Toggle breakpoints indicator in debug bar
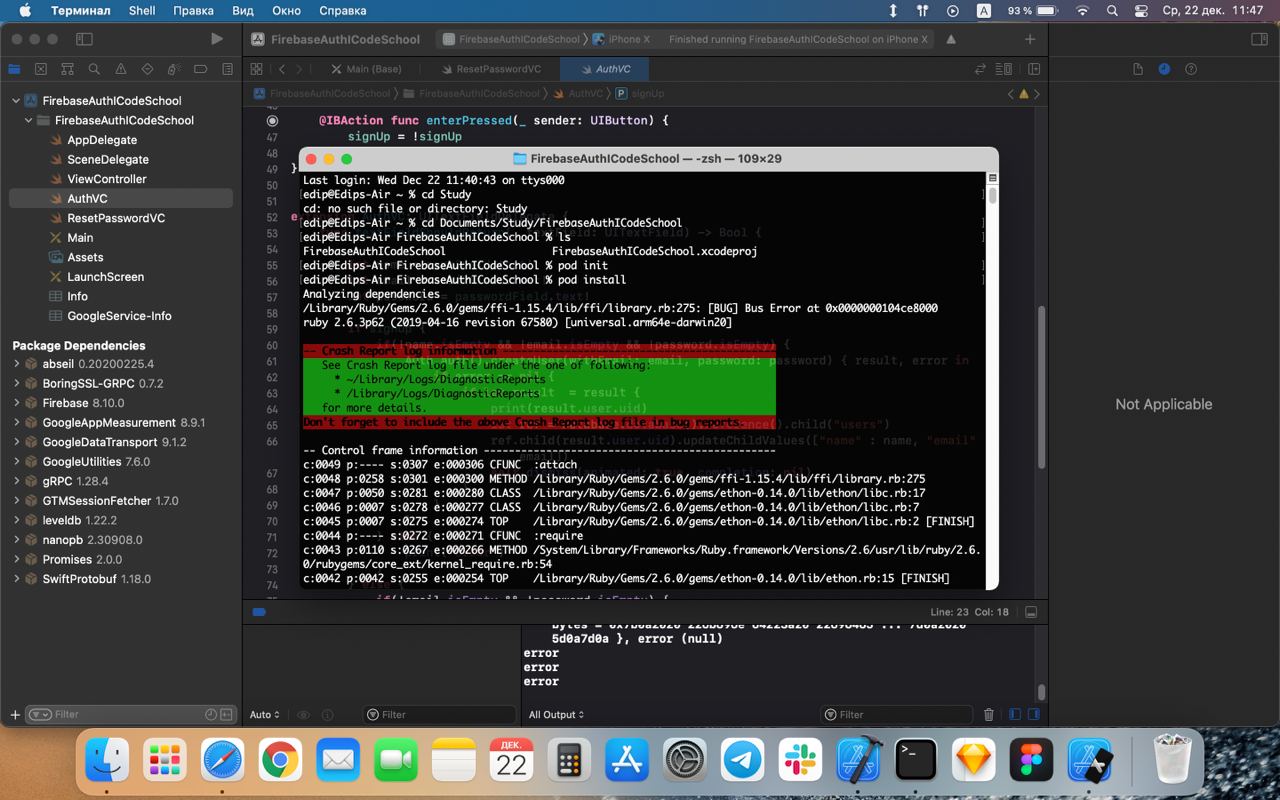 coord(259,612)
